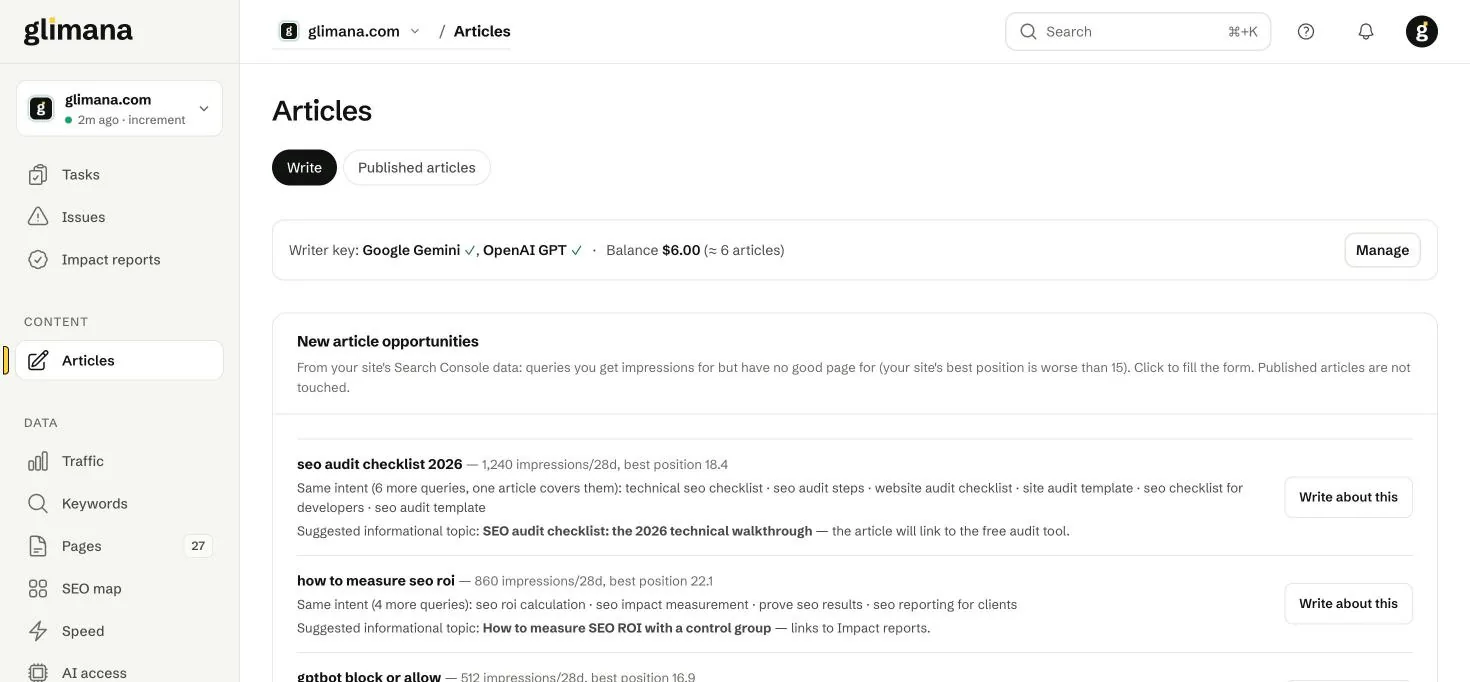Click the 'Google Gemini' writer key label

(x=411, y=250)
